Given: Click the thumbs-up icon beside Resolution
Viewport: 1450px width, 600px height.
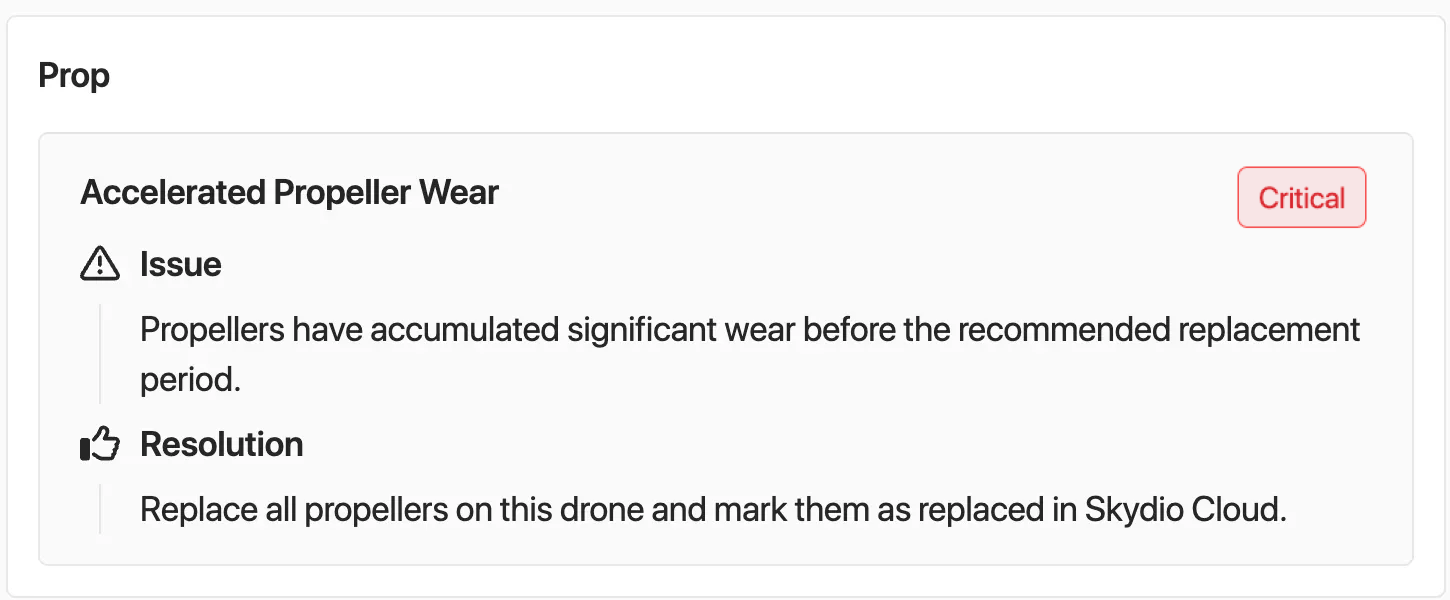Looking at the screenshot, I should [99, 445].
